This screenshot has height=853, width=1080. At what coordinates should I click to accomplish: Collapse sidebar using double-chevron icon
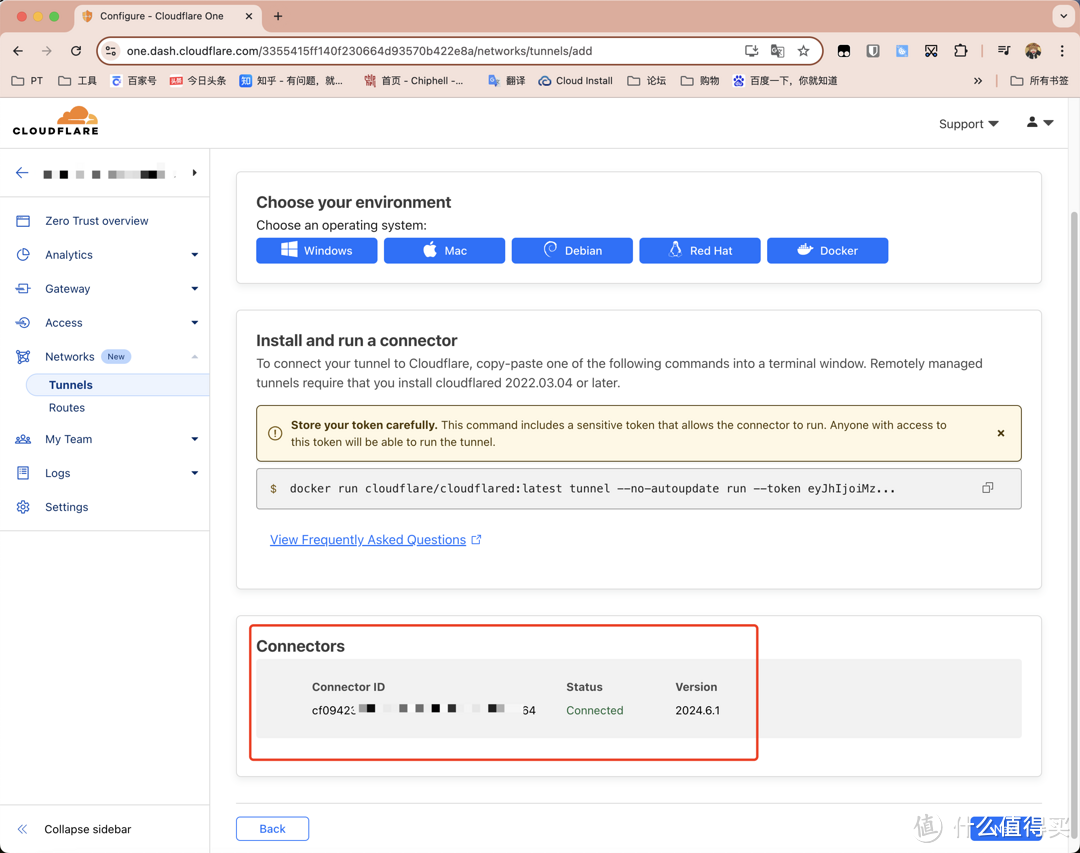coord(22,829)
